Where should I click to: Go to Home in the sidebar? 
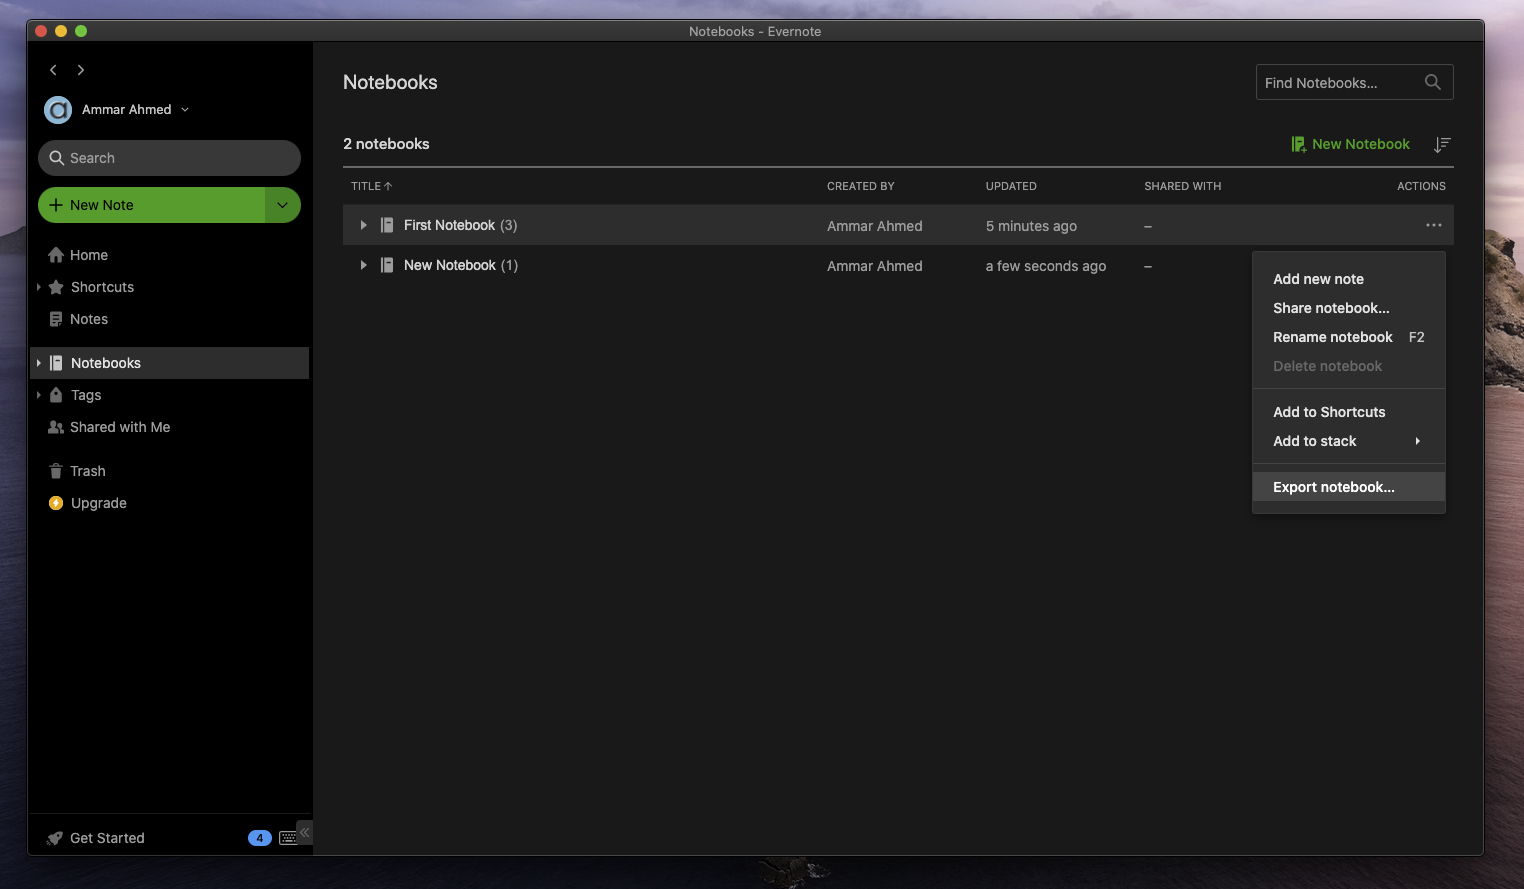click(88, 255)
